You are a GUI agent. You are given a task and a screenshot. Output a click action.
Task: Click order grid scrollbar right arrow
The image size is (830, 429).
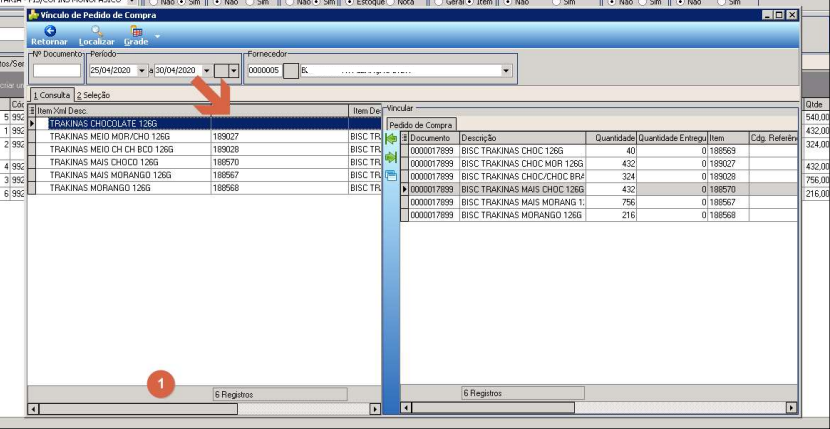pyautogui.click(x=791, y=408)
